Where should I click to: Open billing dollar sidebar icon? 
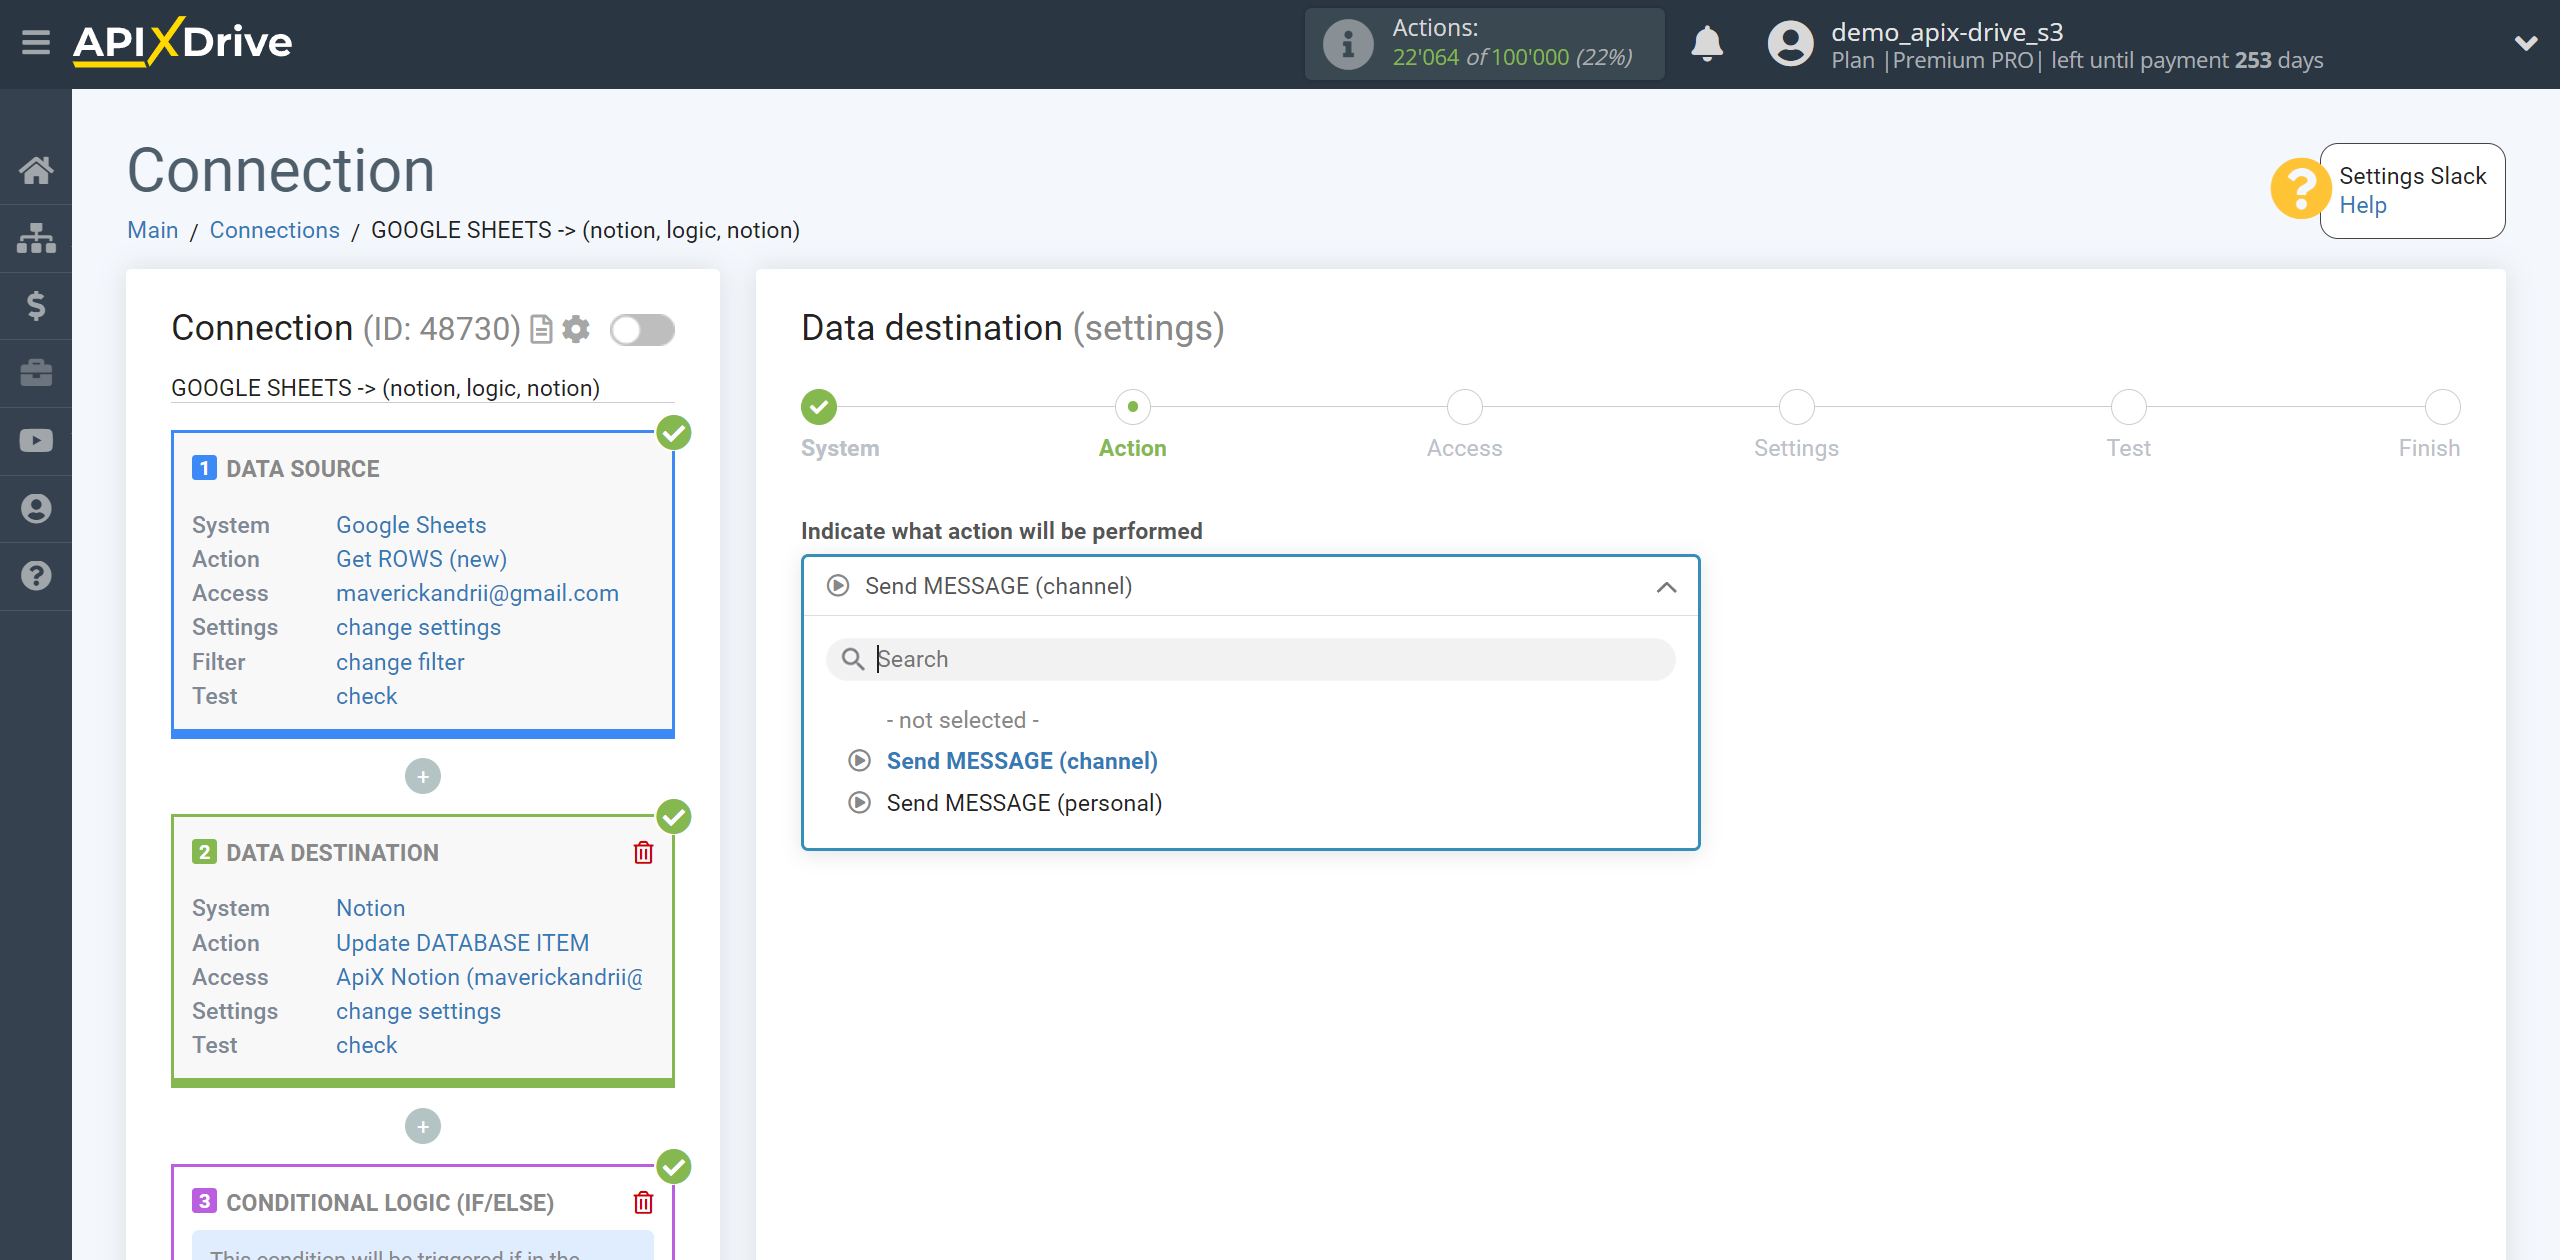coord(36,305)
